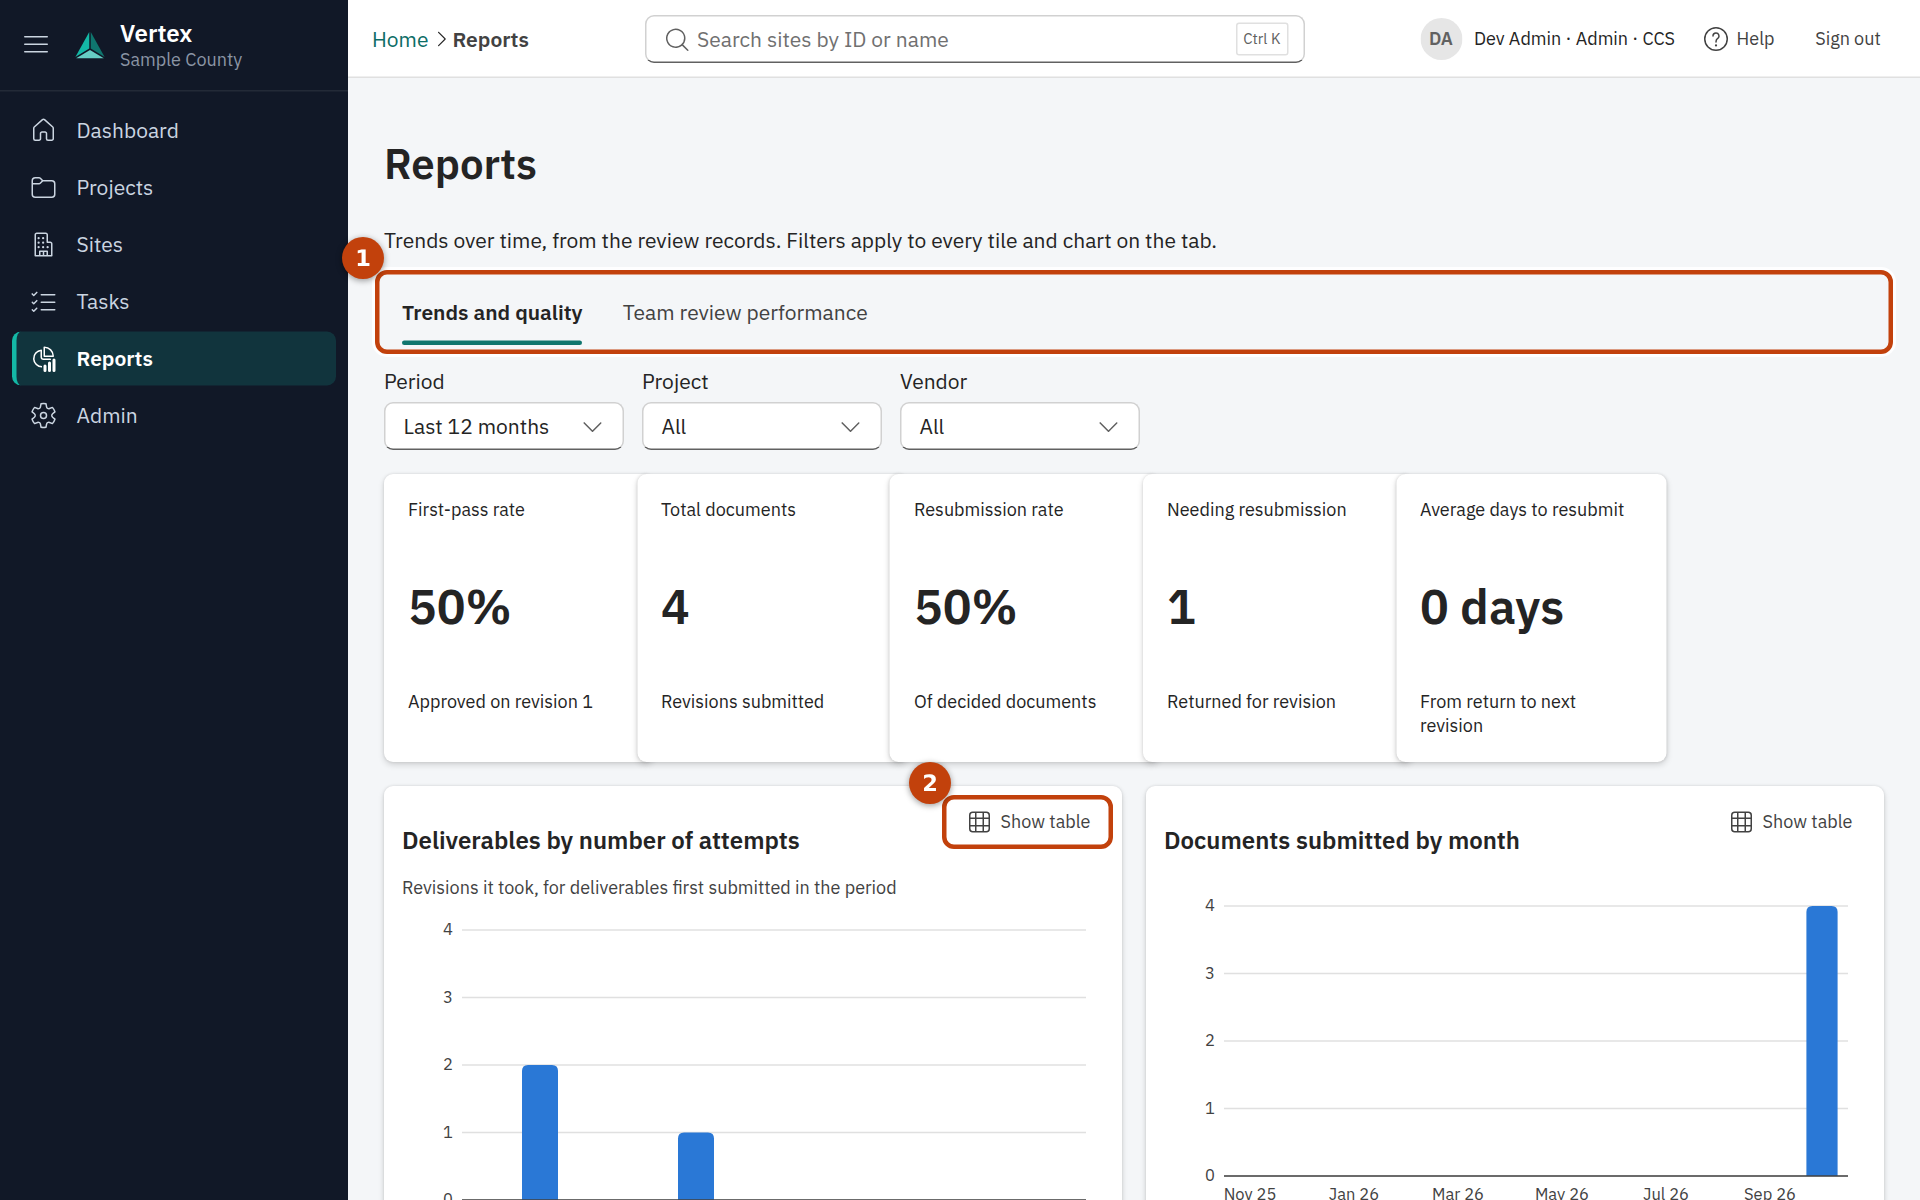The width and height of the screenshot is (1920, 1200).
Task: Click 'Documents submitted by month' heading
Action: coord(1341,841)
